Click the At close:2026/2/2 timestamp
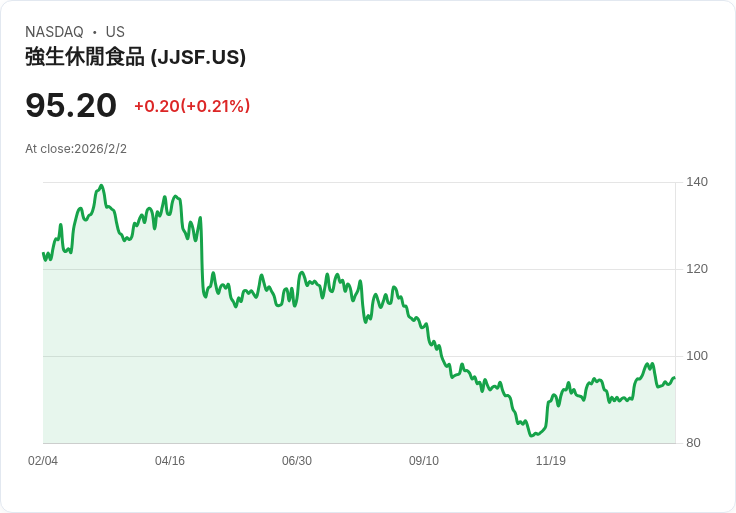The image size is (736, 513). coord(76,149)
